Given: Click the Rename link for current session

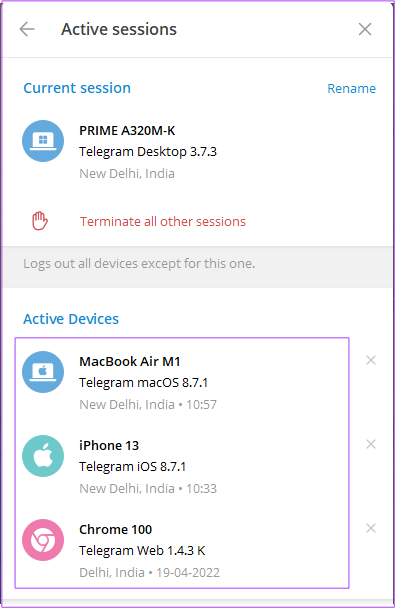Looking at the screenshot, I should point(351,88).
